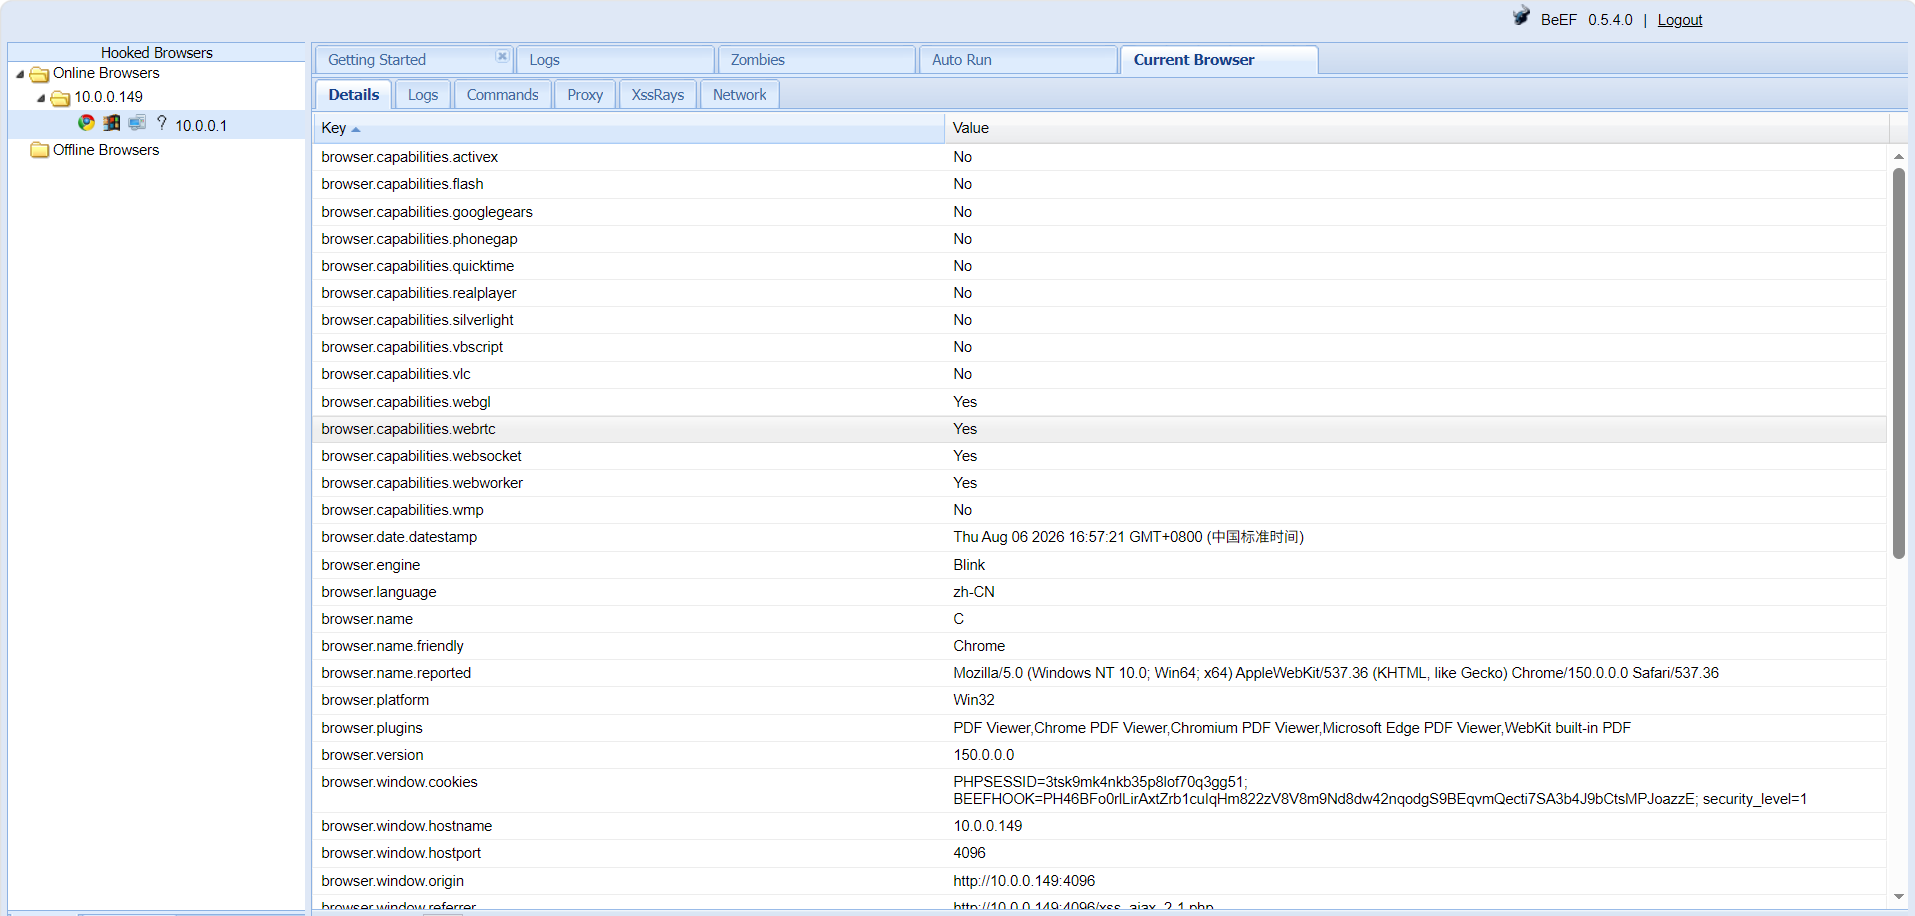The width and height of the screenshot is (1915, 916).
Task: Select the browser.capabilities.websocket row
Action: click(x=1100, y=456)
